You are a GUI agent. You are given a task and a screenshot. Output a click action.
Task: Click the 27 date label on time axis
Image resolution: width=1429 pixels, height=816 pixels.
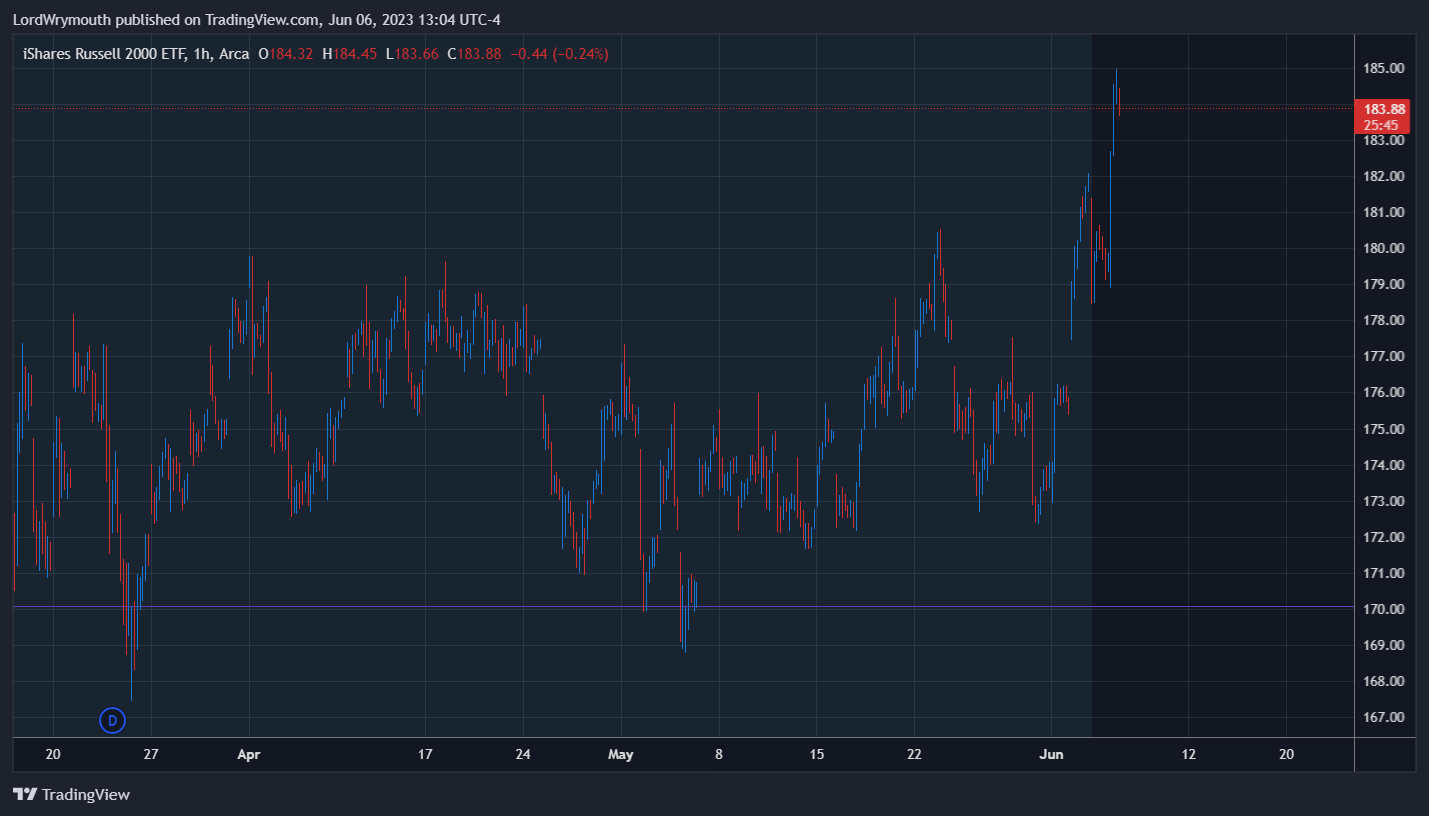click(151, 755)
